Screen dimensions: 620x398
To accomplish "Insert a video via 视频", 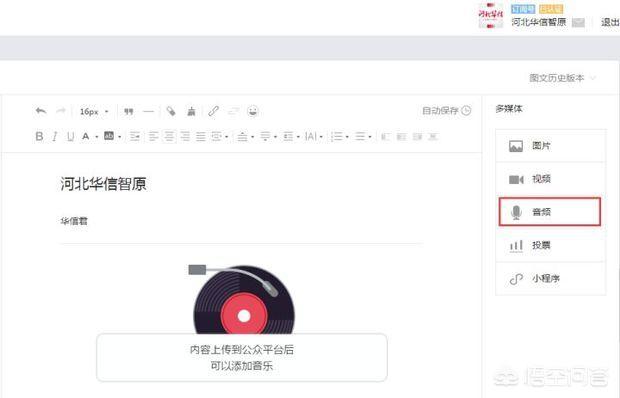I will 550,179.
